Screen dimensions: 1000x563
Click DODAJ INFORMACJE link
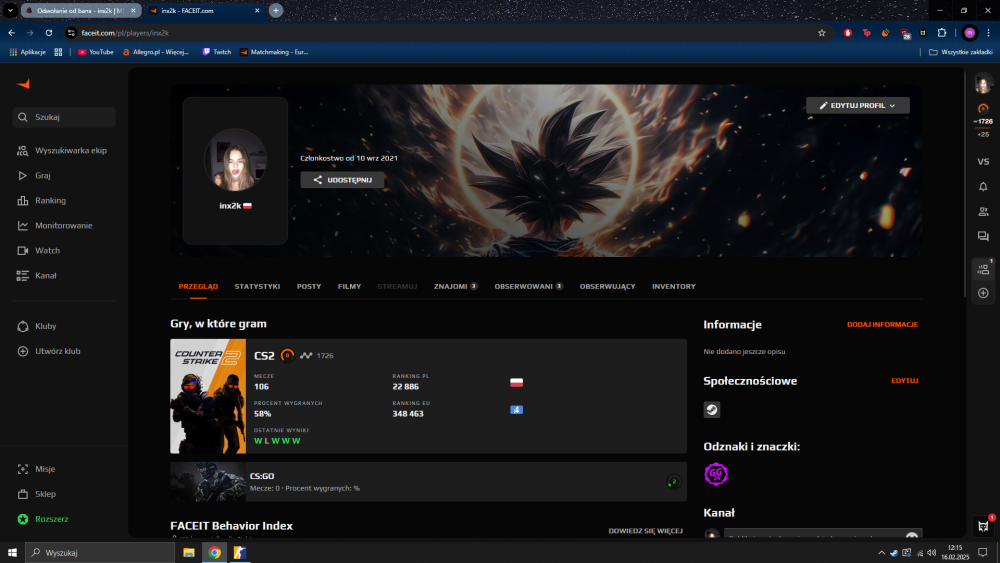[883, 325]
